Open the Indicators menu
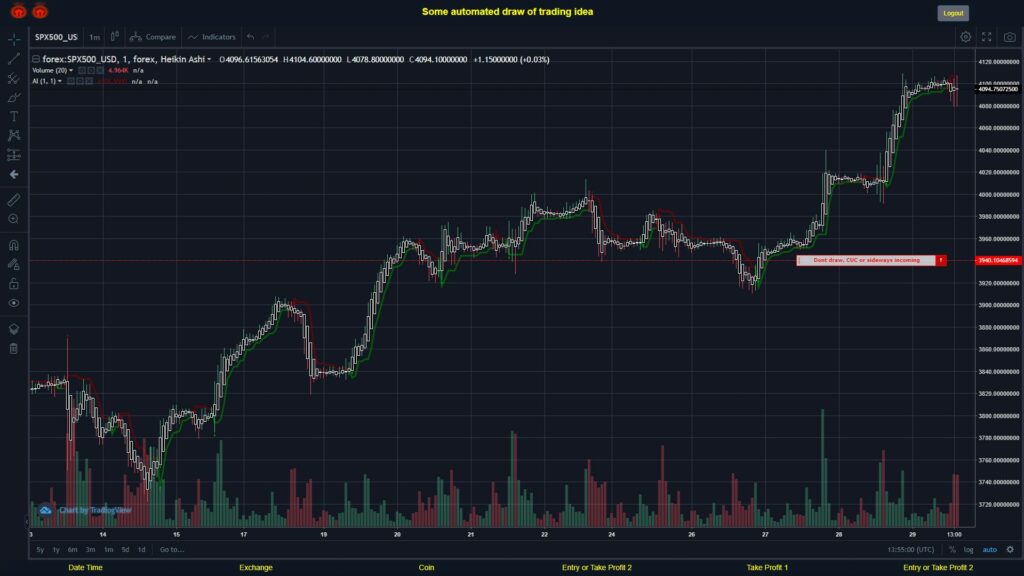Image resolution: width=1024 pixels, height=576 pixels. pyautogui.click(x=212, y=37)
